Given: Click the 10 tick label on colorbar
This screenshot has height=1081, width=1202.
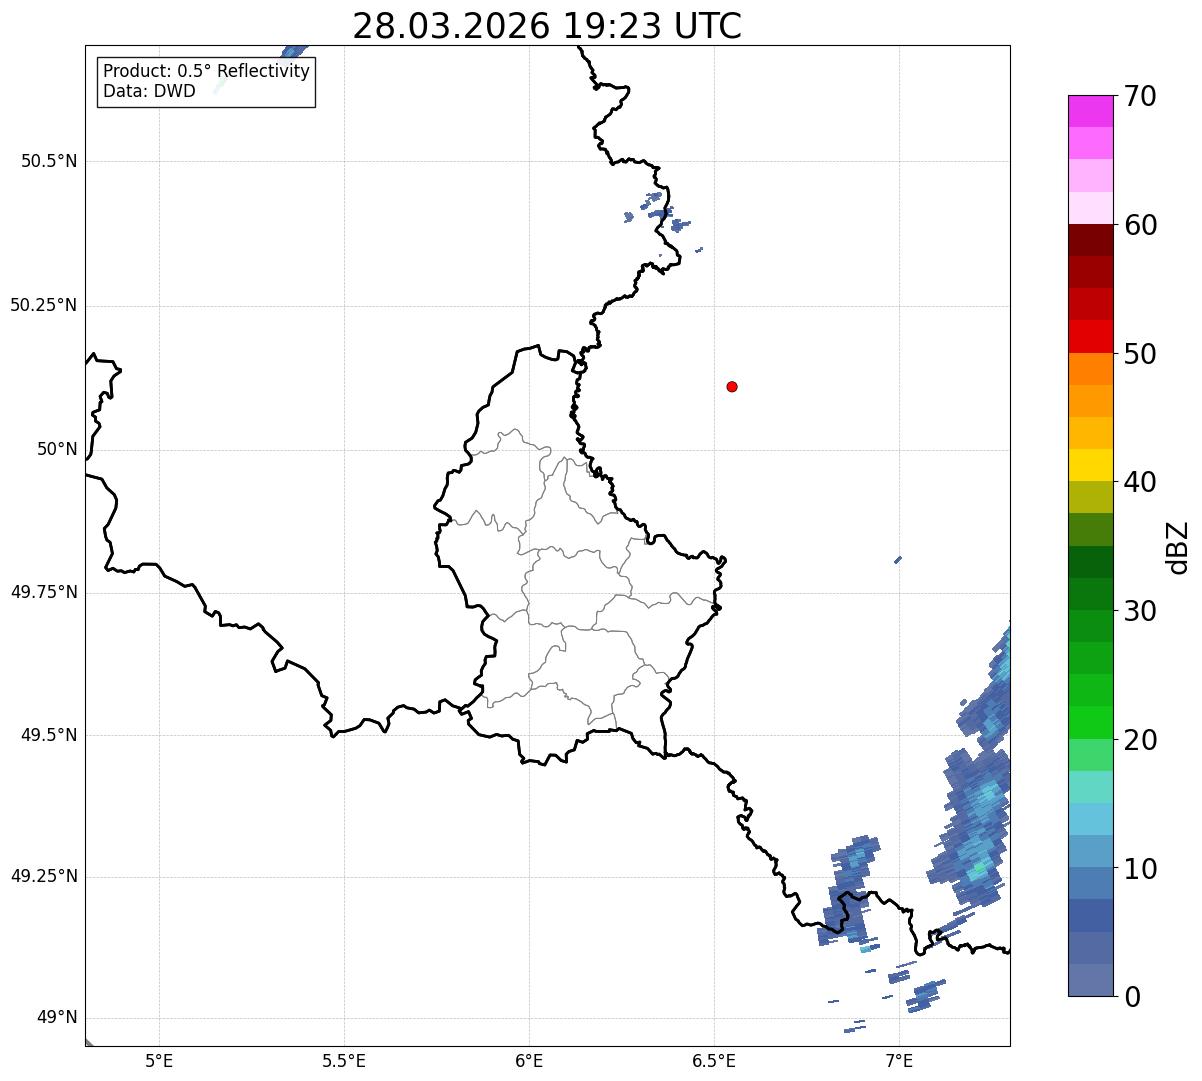Looking at the screenshot, I should click(1140, 868).
